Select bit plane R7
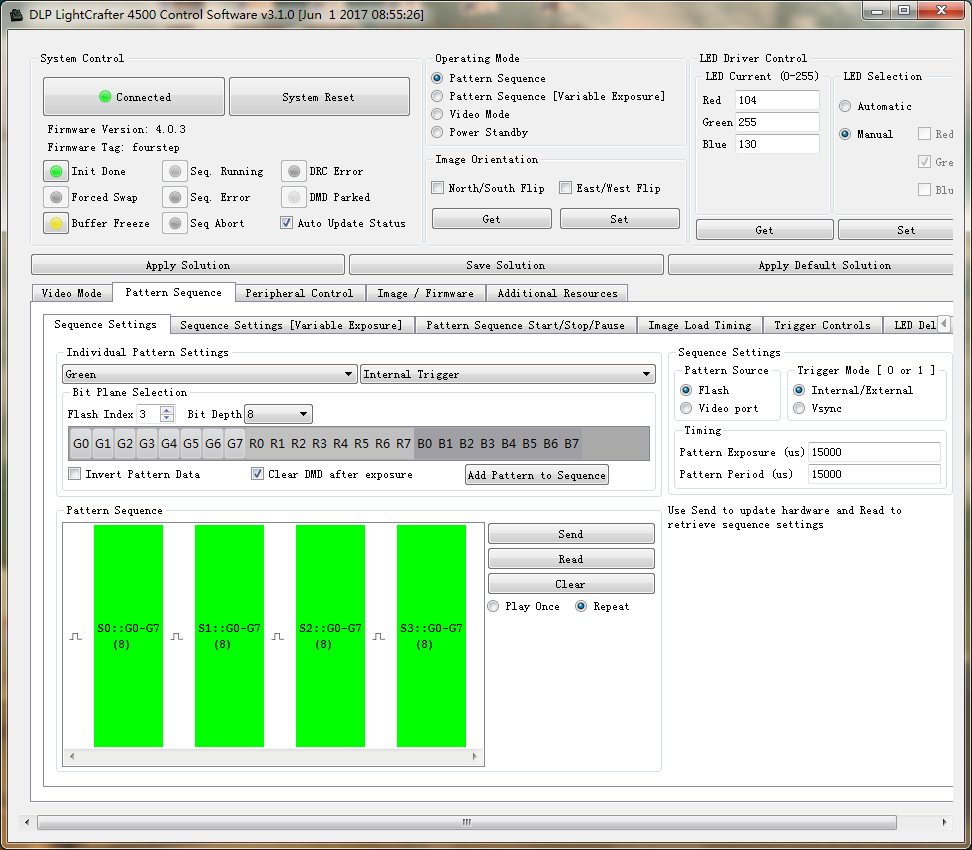This screenshot has height=850, width=972. 404,444
